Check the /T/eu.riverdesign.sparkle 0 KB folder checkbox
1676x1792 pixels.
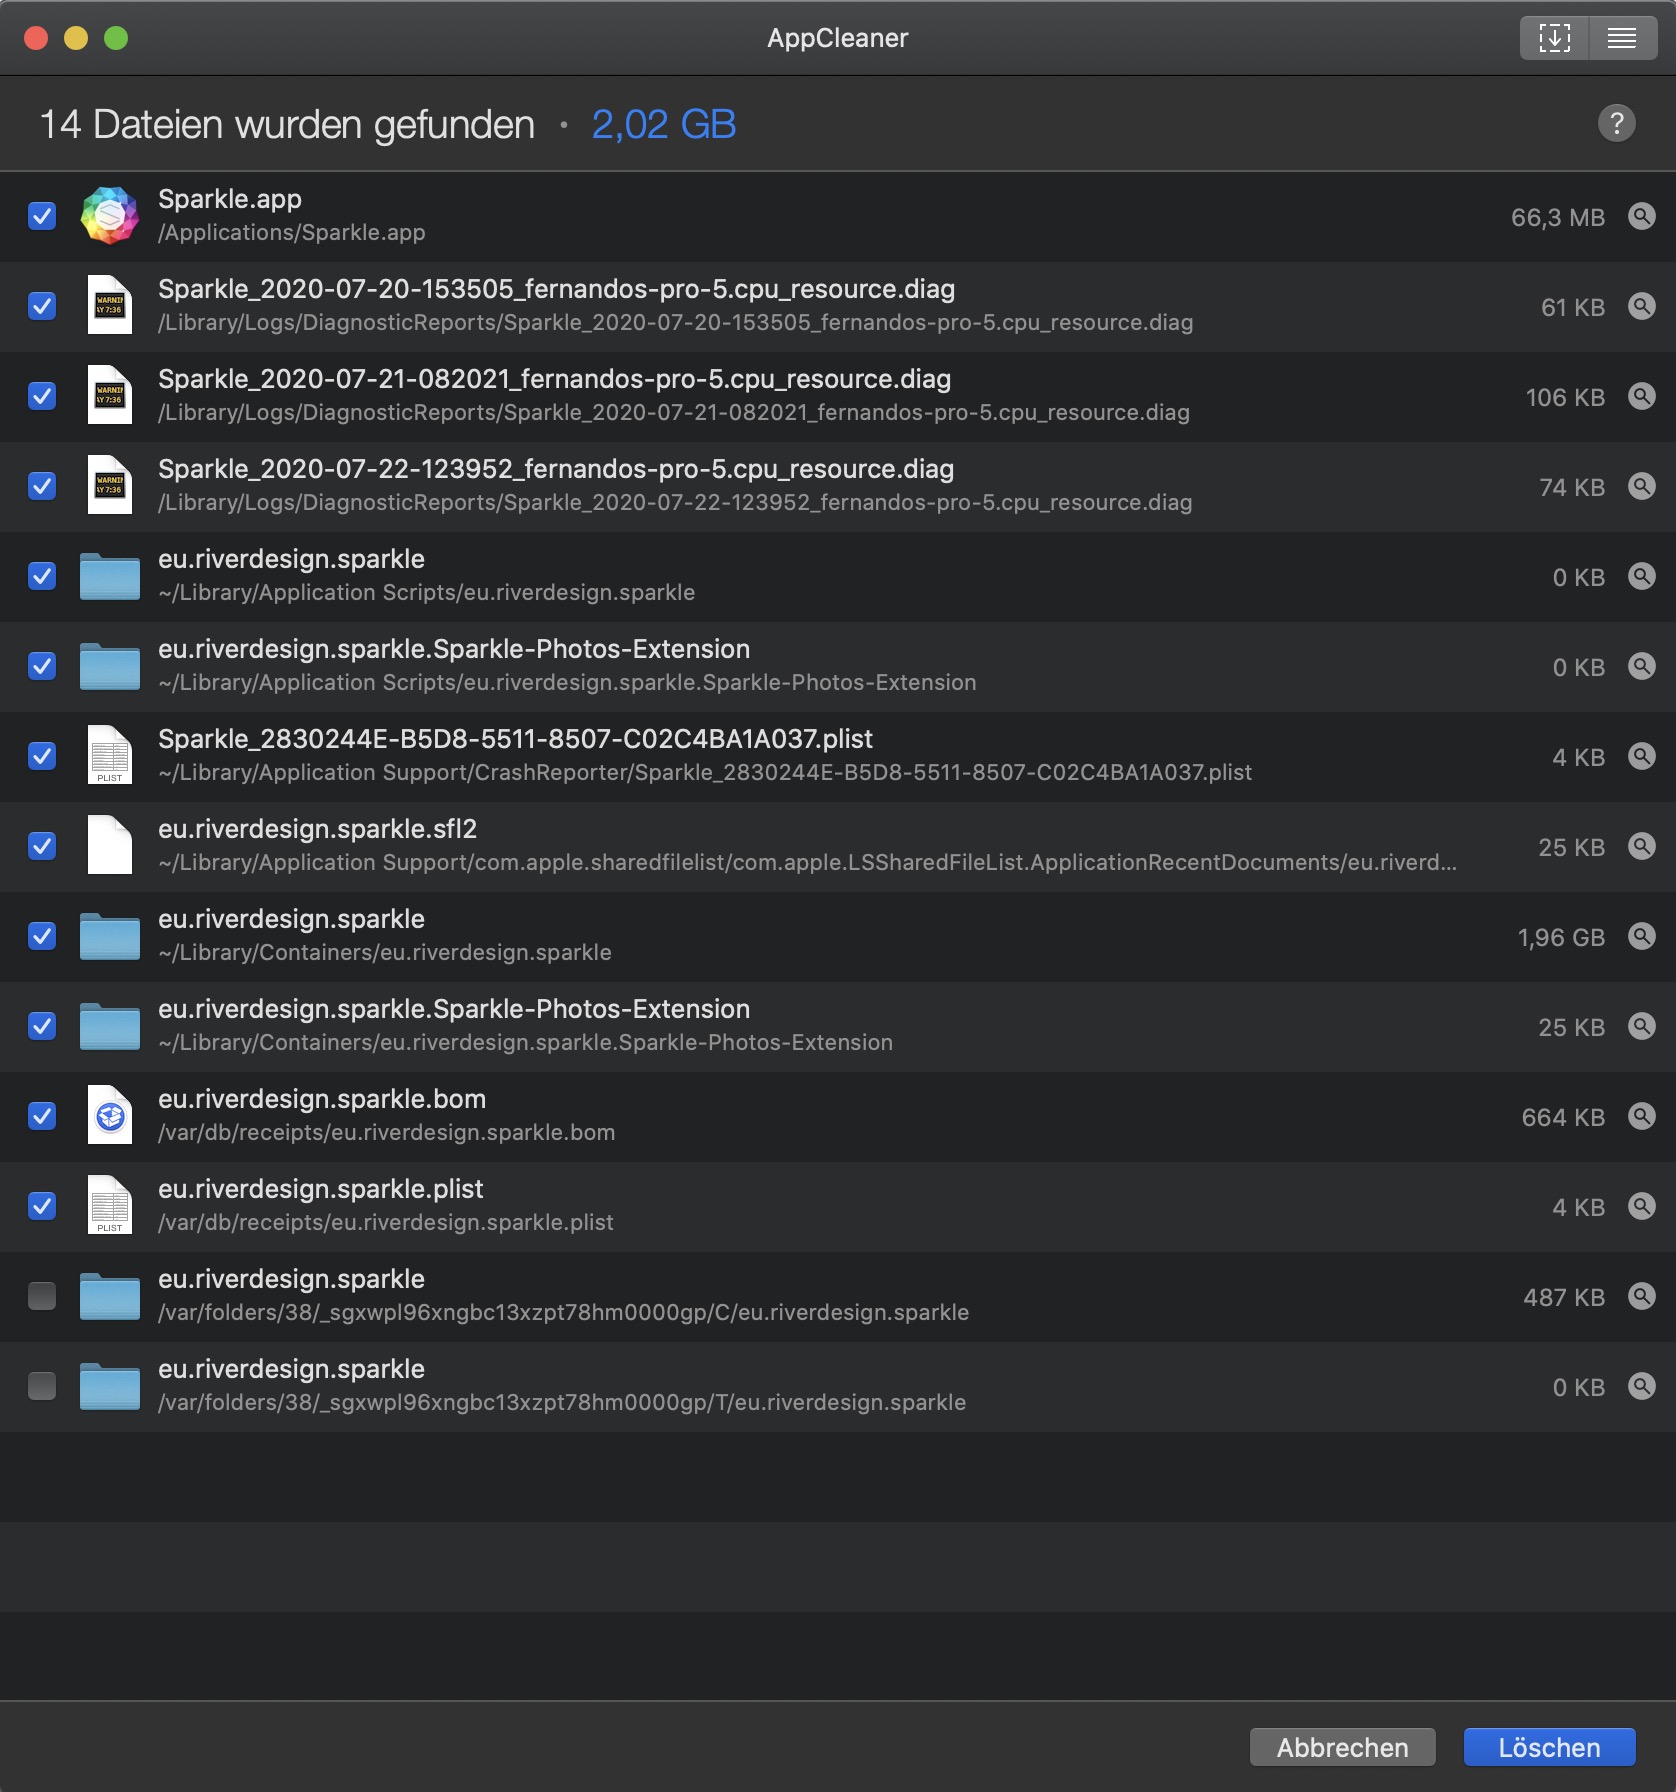click(x=42, y=1386)
